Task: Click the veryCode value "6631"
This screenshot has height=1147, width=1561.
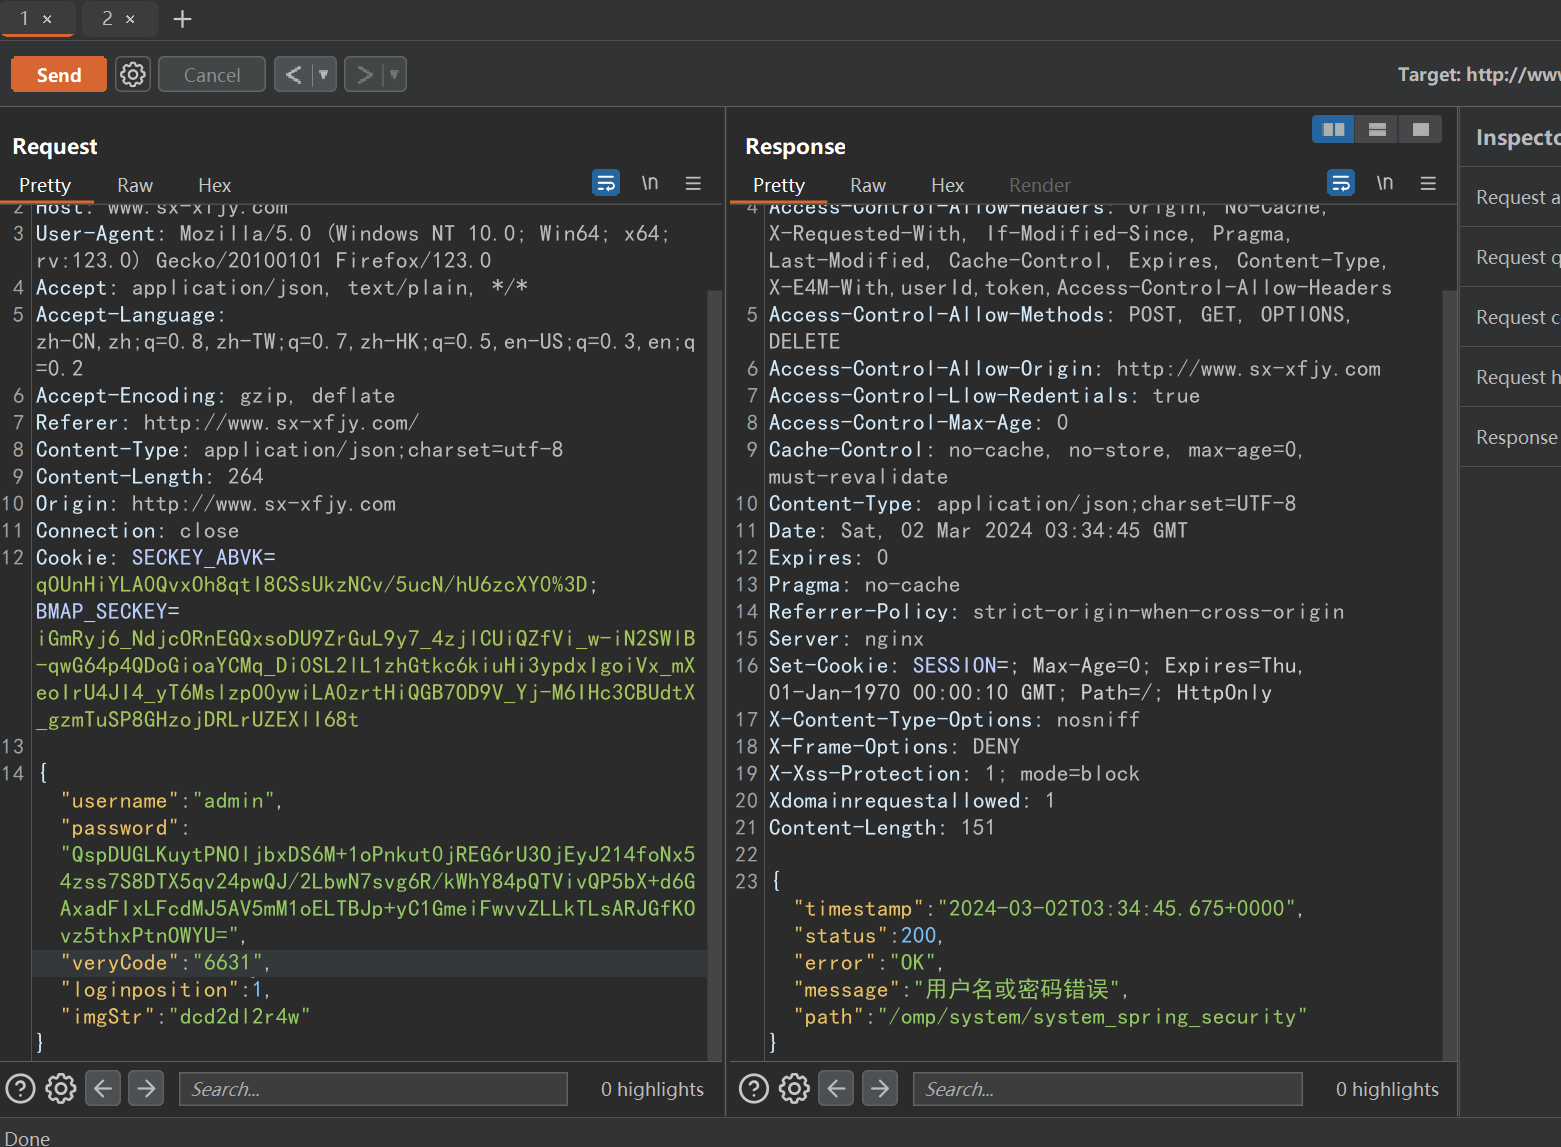Action: pyautogui.click(x=227, y=962)
